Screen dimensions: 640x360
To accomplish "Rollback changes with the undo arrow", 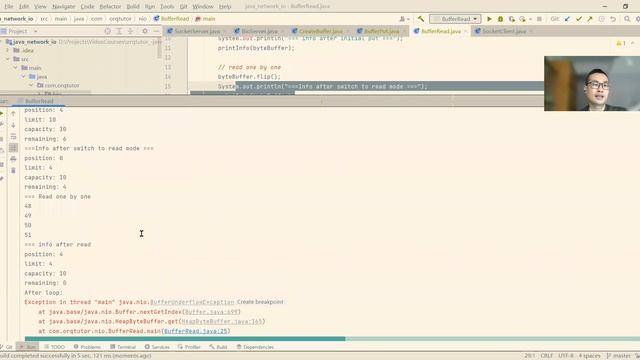I will [613, 19].
